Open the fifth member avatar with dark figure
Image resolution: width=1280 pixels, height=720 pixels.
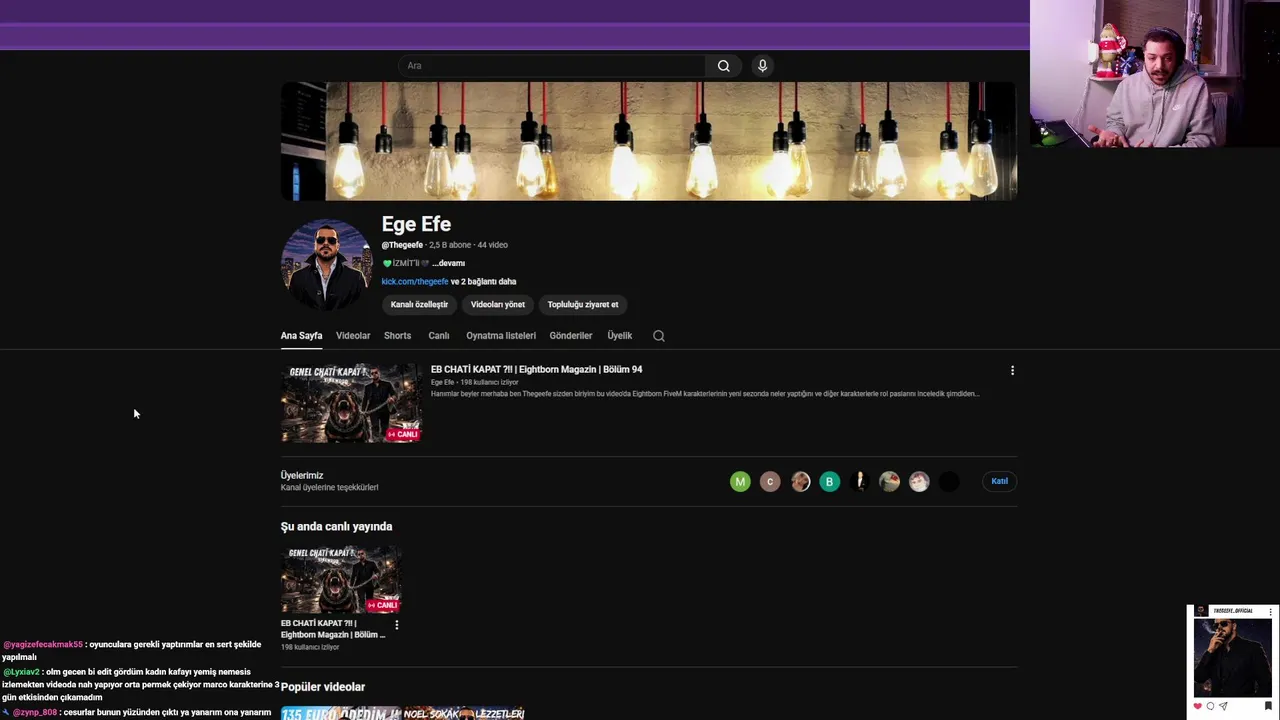[859, 482]
